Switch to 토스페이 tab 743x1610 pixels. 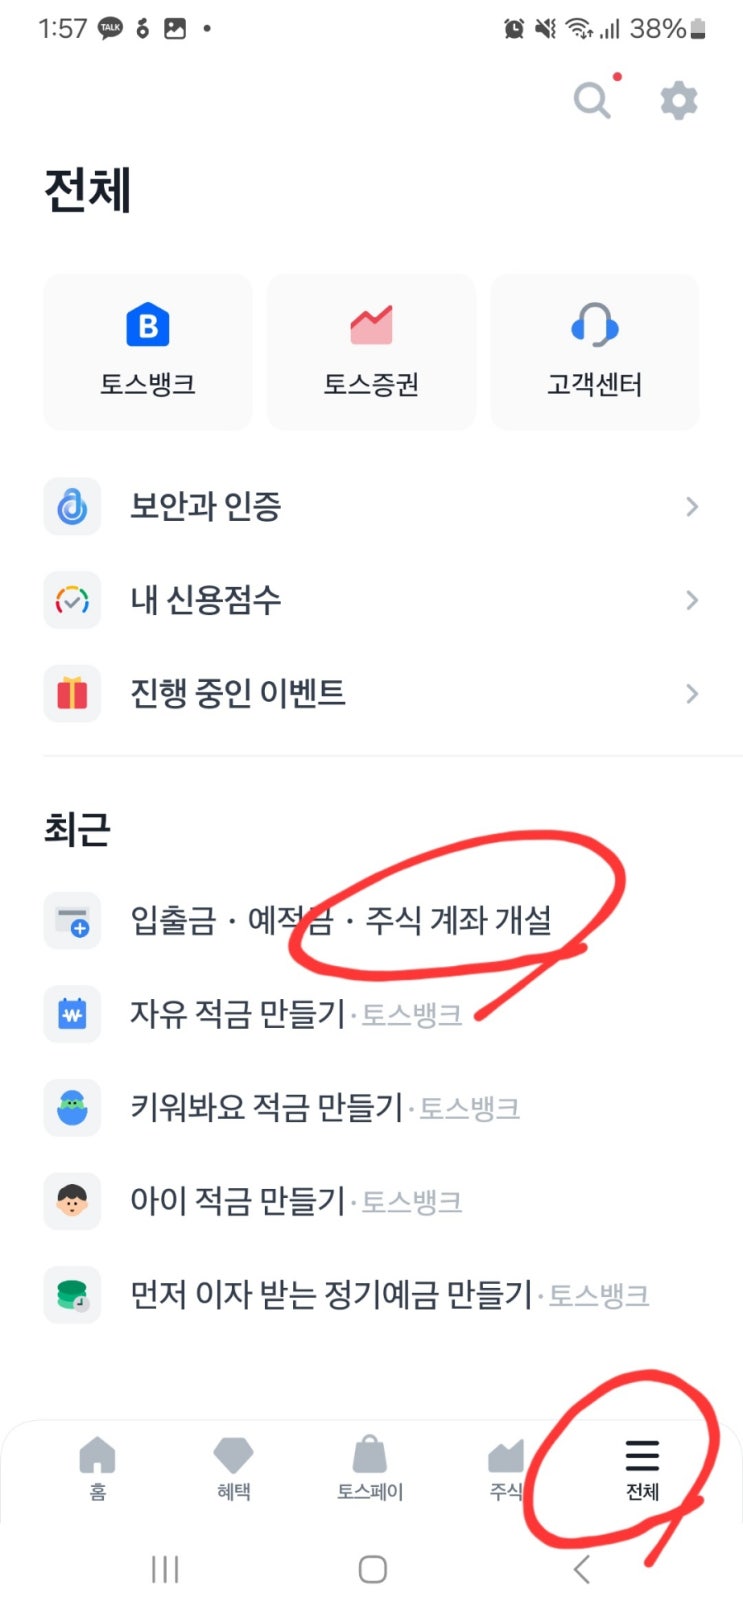coord(370,1468)
